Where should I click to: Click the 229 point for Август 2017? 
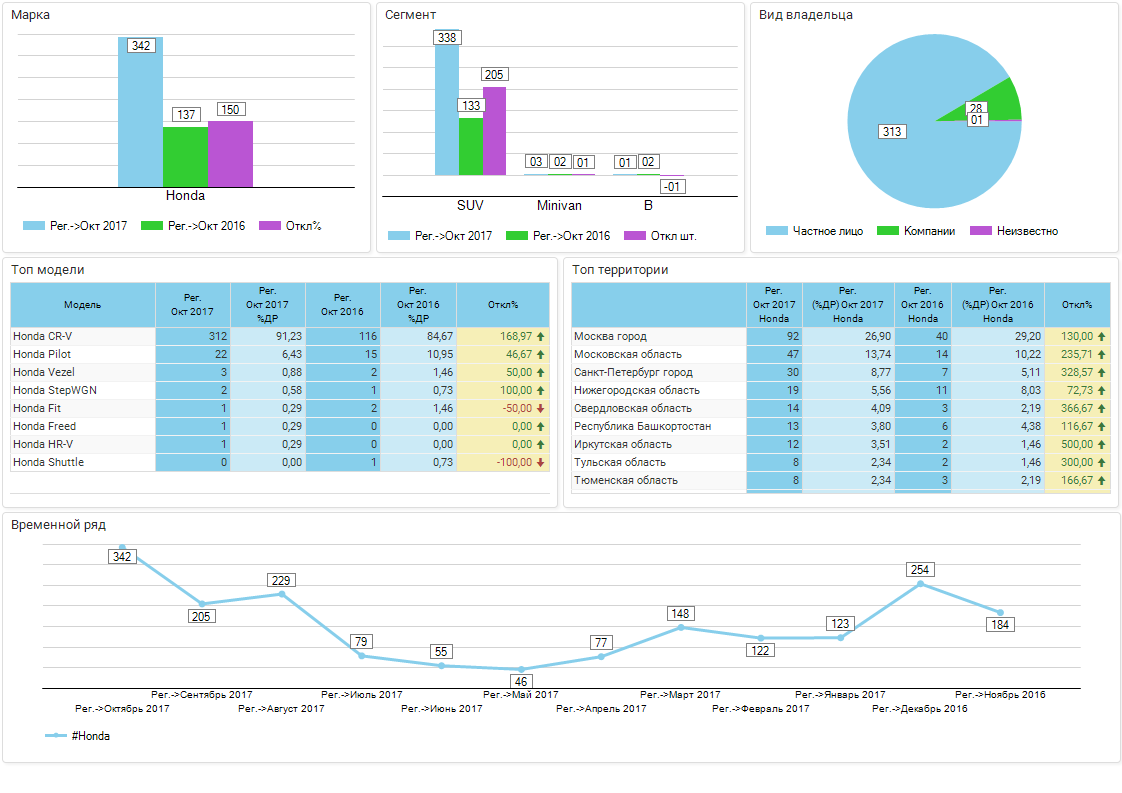tap(282, 594)
